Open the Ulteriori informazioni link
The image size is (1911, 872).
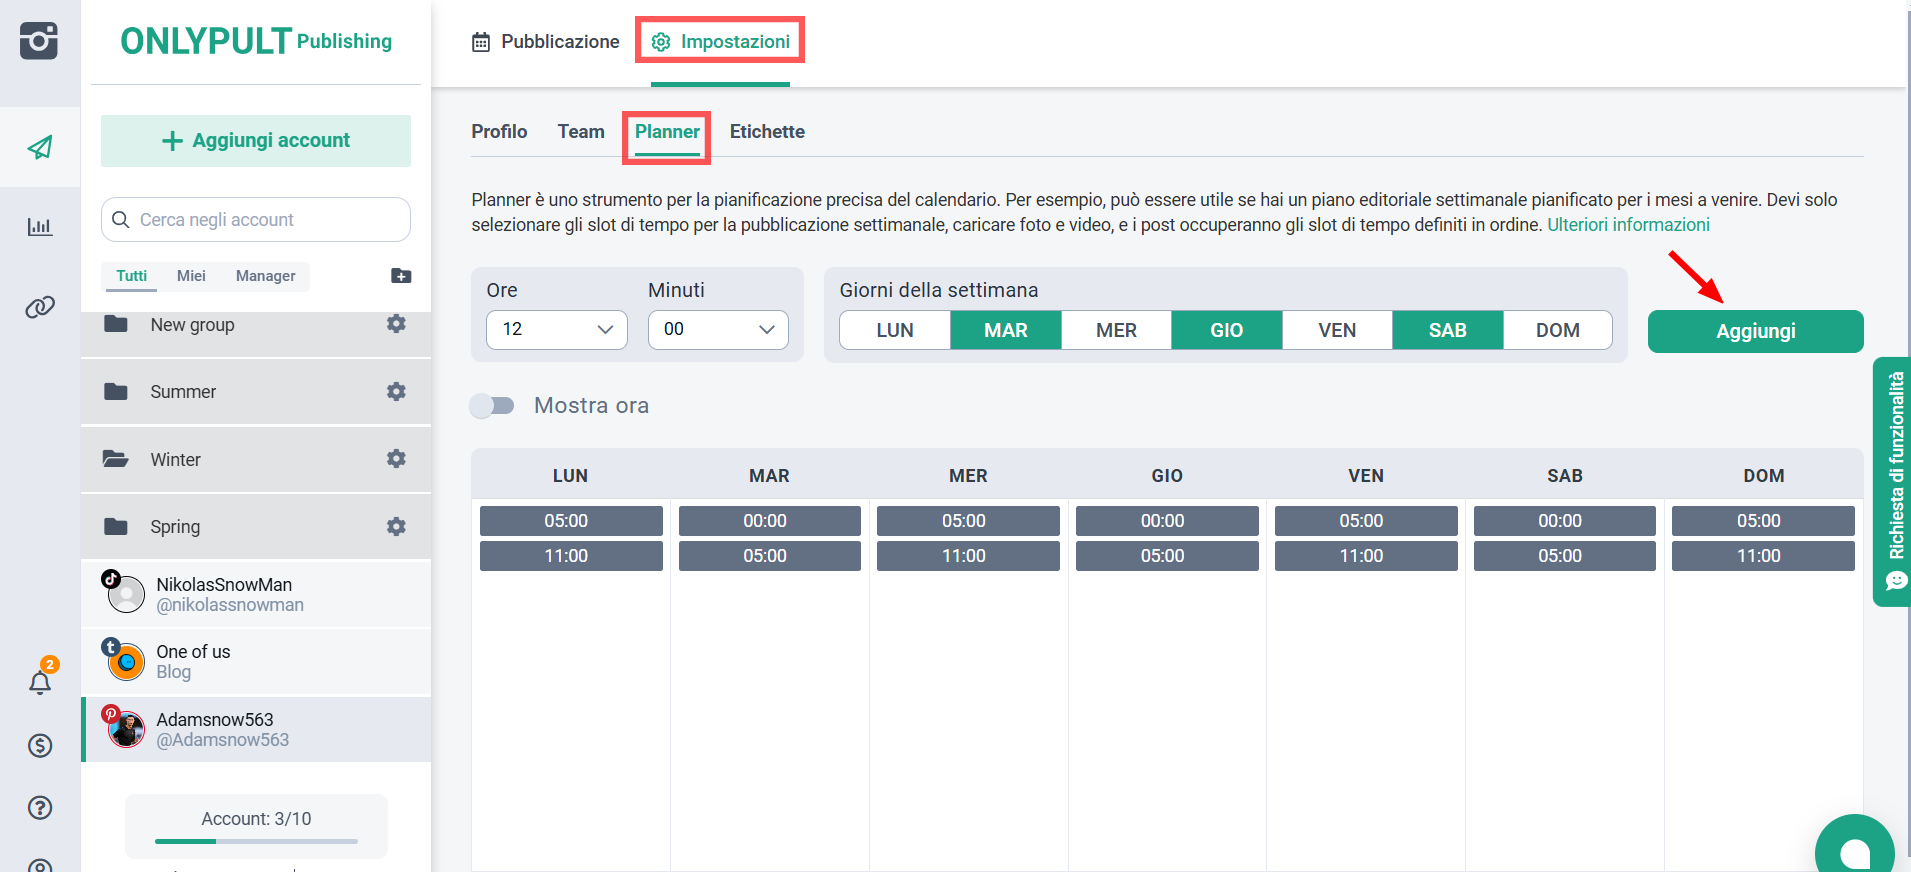coord(1628,225)
